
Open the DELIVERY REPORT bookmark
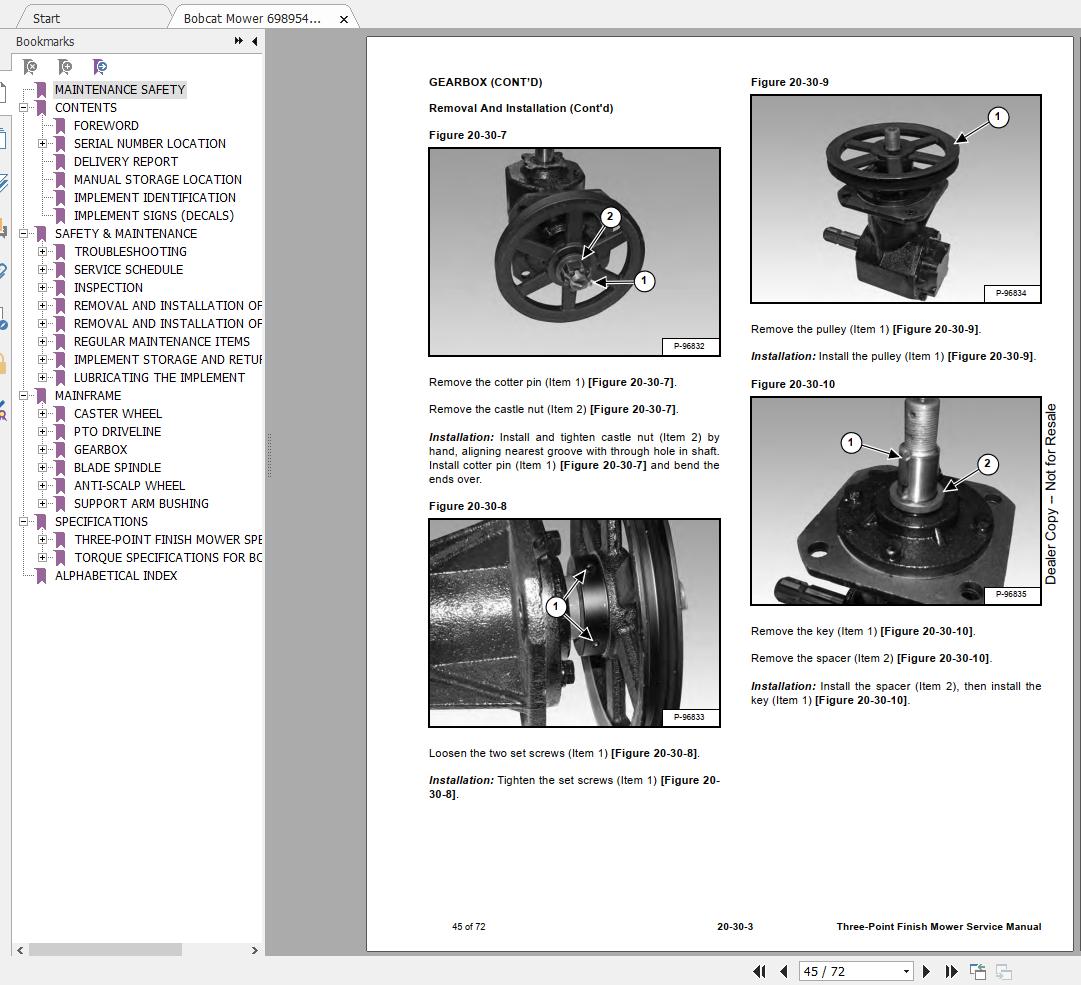125,161
